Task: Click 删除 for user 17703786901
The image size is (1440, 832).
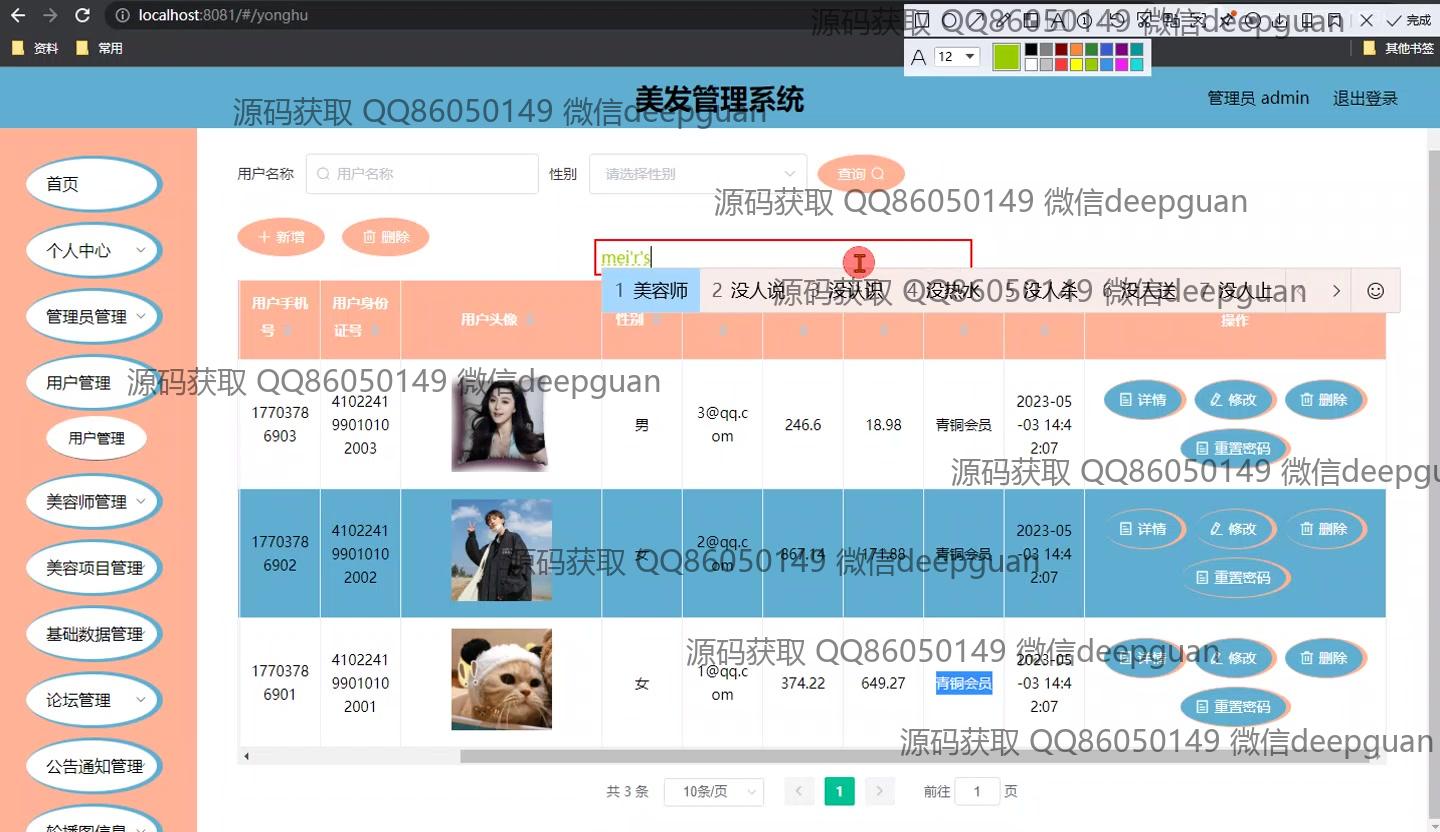Action: click(x=1324, y=658)
